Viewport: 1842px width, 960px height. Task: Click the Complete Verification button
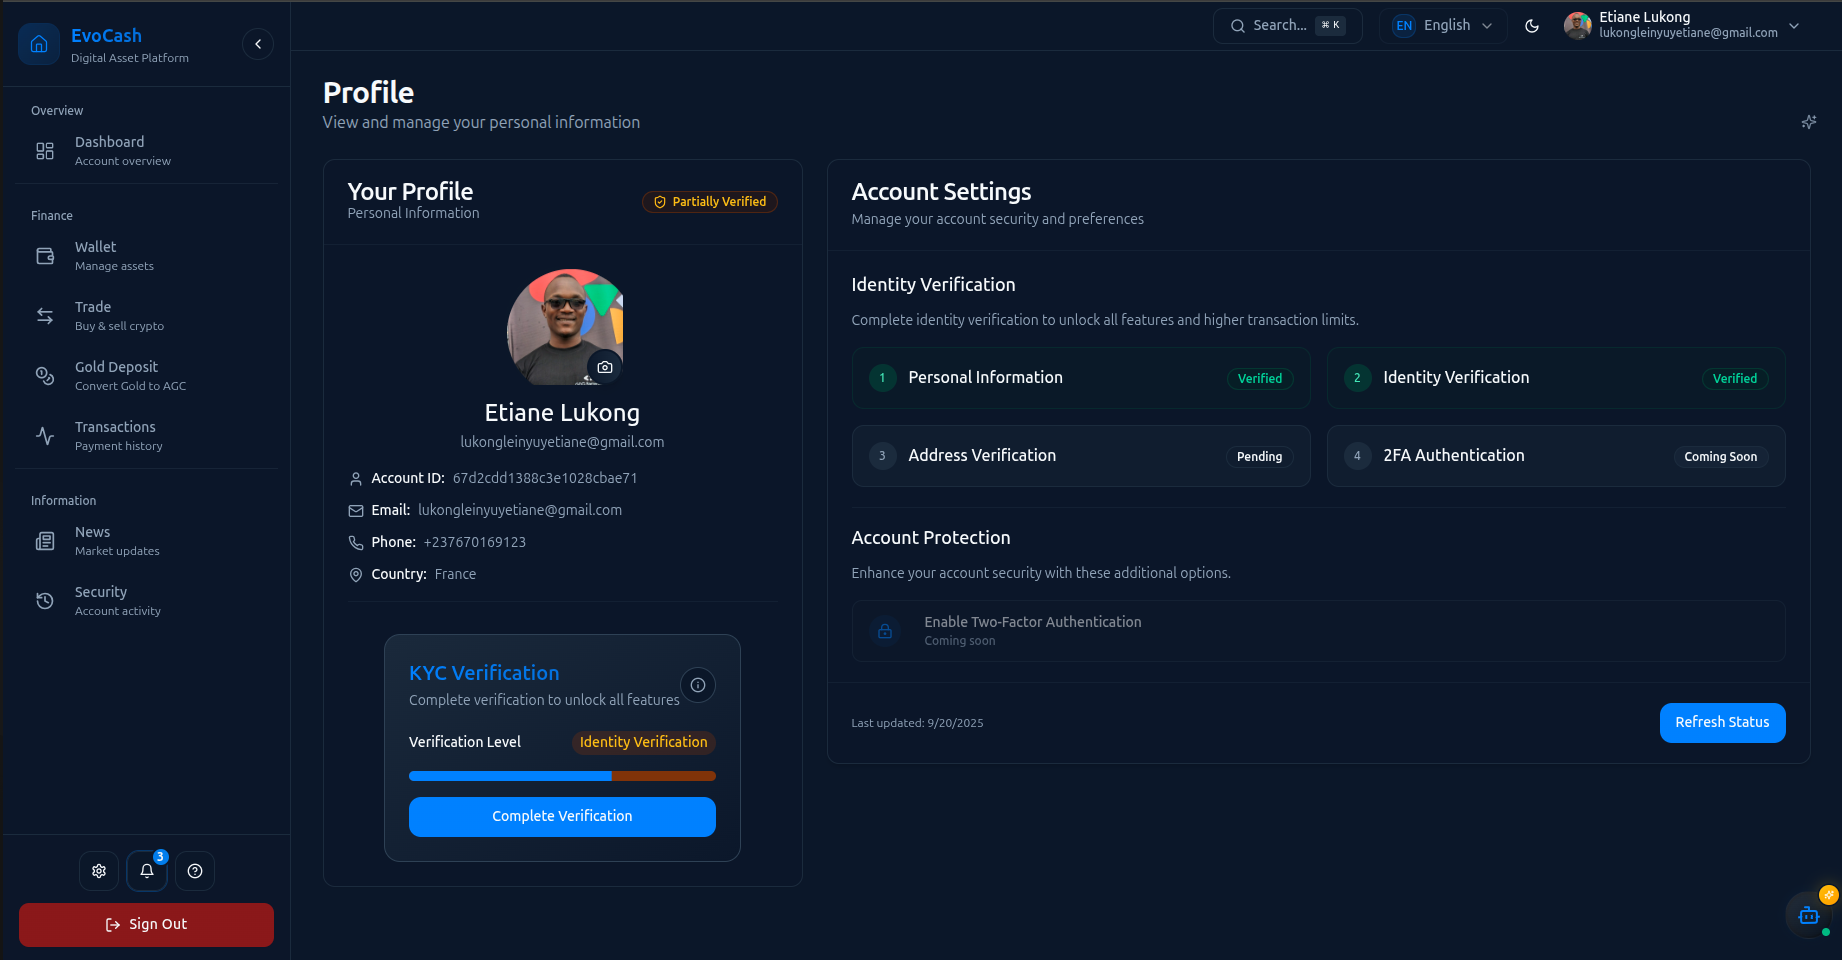pyautogui.click(x=561, y=816)
